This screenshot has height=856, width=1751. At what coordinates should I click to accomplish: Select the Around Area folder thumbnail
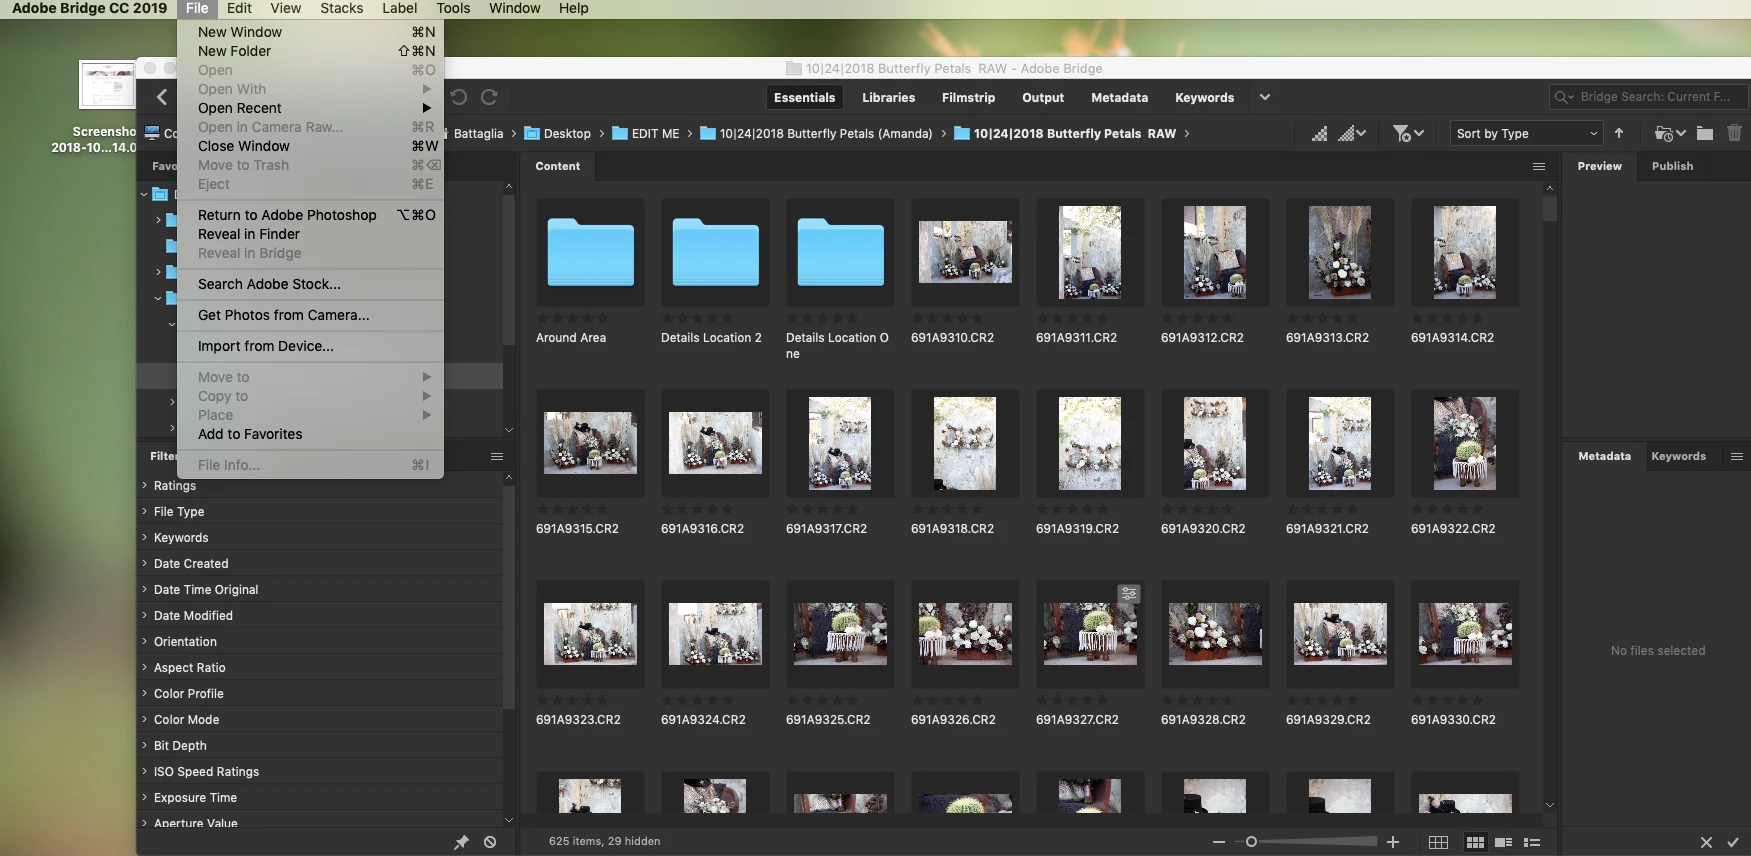[590, 252]
